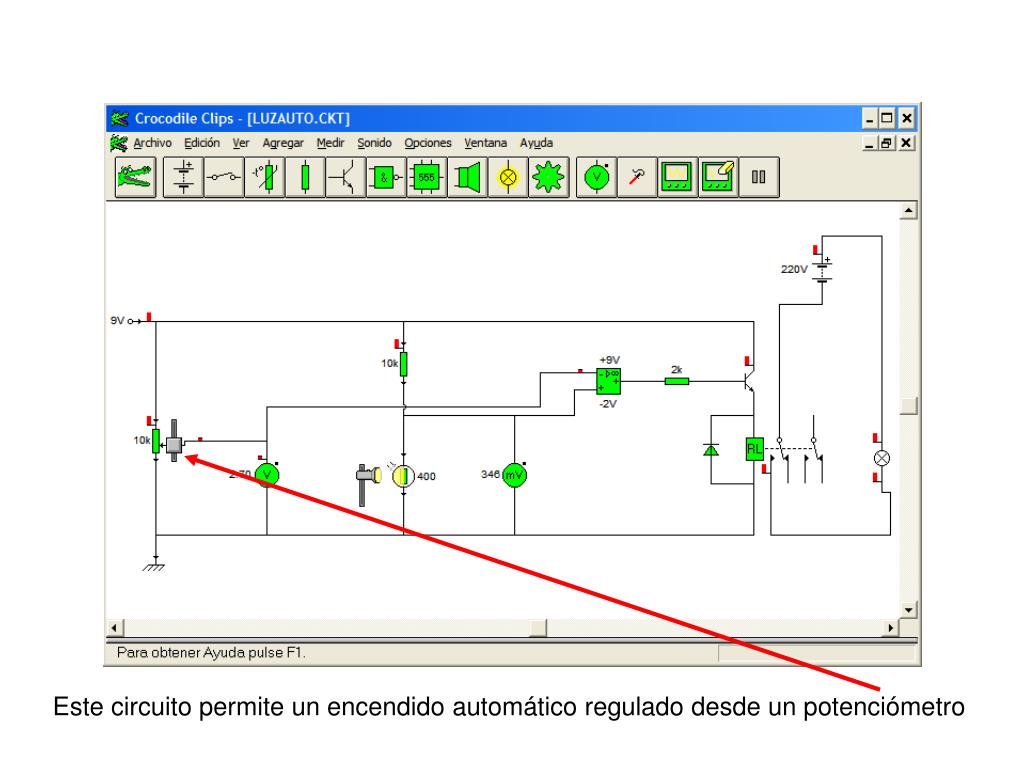Open the switches toolbar icon

coord(224,177)
